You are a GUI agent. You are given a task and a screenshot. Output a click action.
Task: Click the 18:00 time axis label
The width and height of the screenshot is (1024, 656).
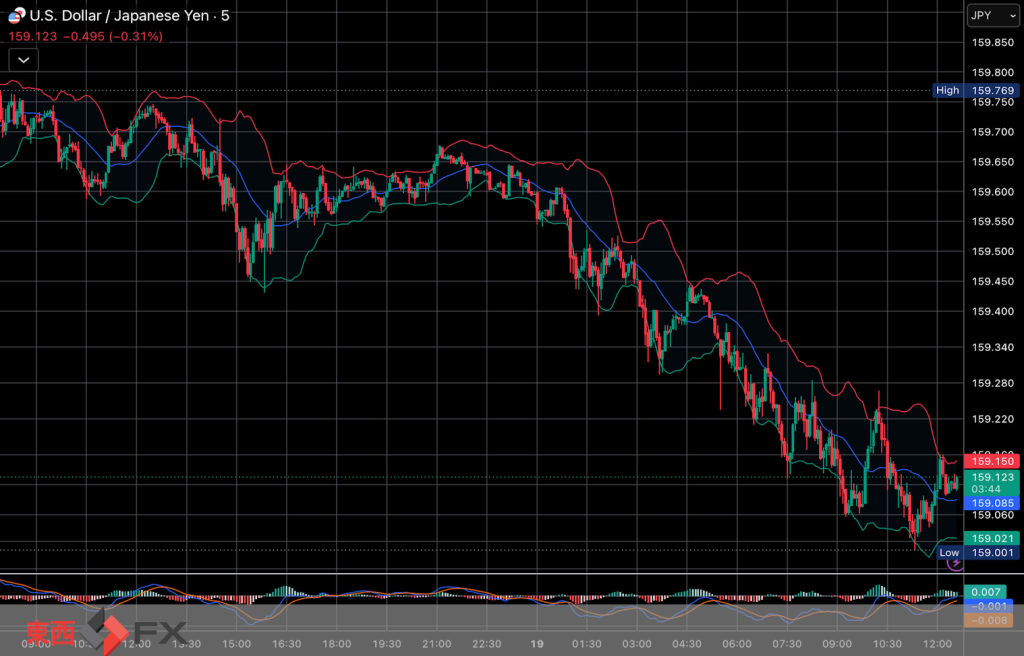[337, 644]
